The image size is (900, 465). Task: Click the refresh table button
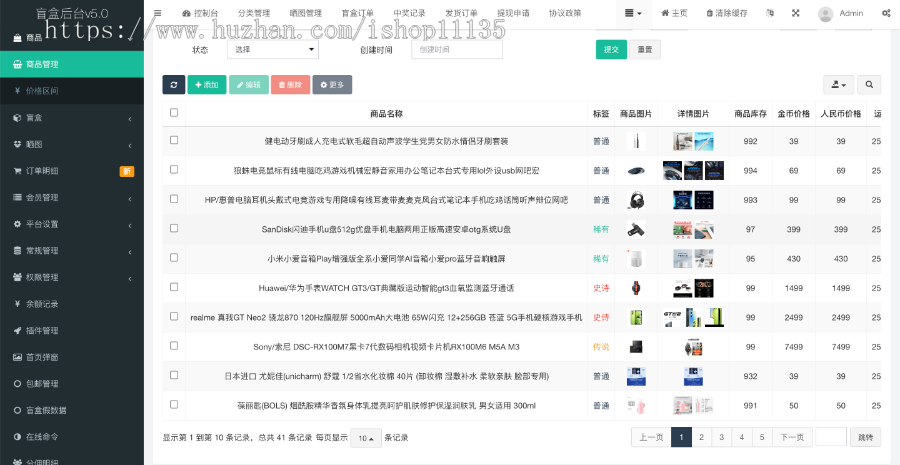coord(173,84)
